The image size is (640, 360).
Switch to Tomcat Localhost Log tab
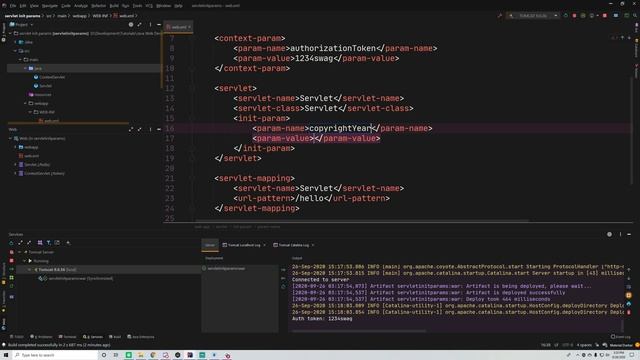[244, 245]
